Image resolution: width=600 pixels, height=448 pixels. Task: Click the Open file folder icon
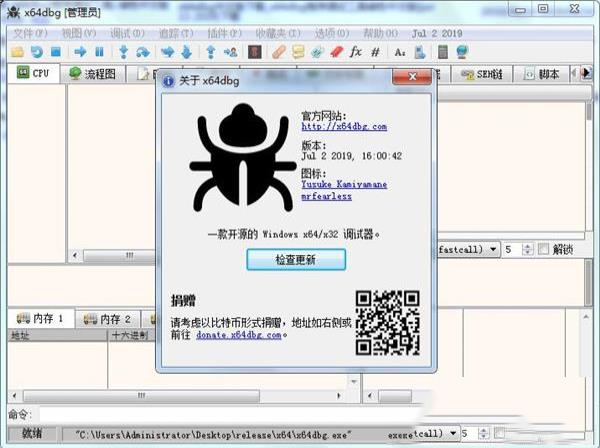click(18, 52)
